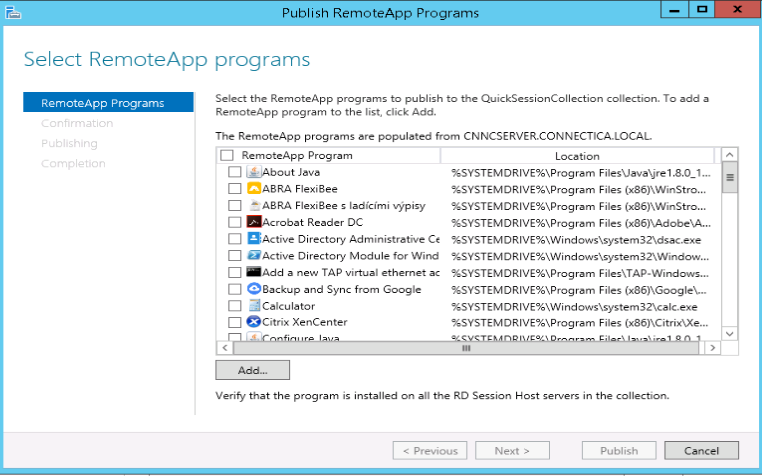Click the scroll up arrow of the list

coord(729,155)
